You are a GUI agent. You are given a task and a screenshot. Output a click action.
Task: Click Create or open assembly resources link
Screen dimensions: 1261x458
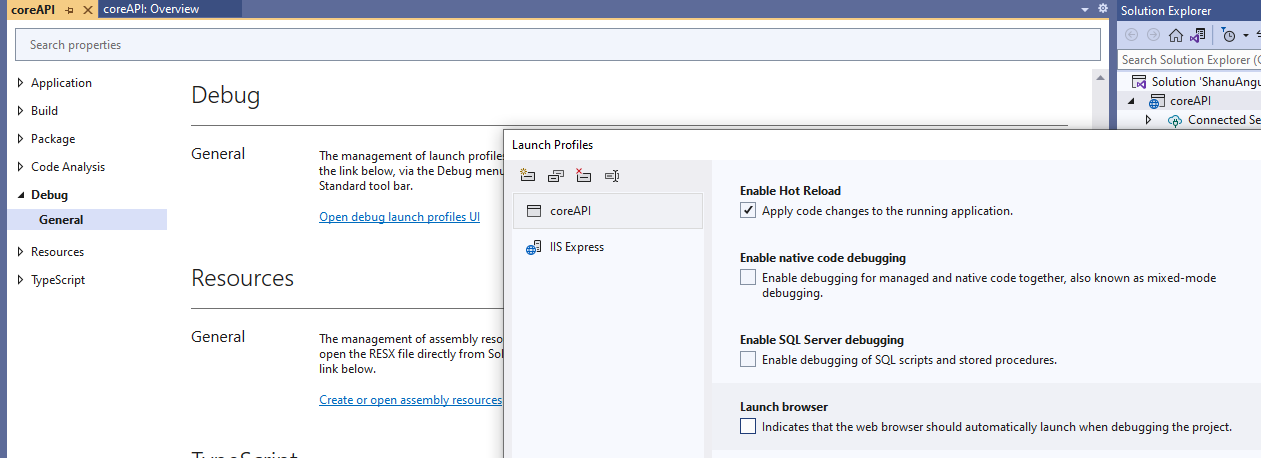410,400
